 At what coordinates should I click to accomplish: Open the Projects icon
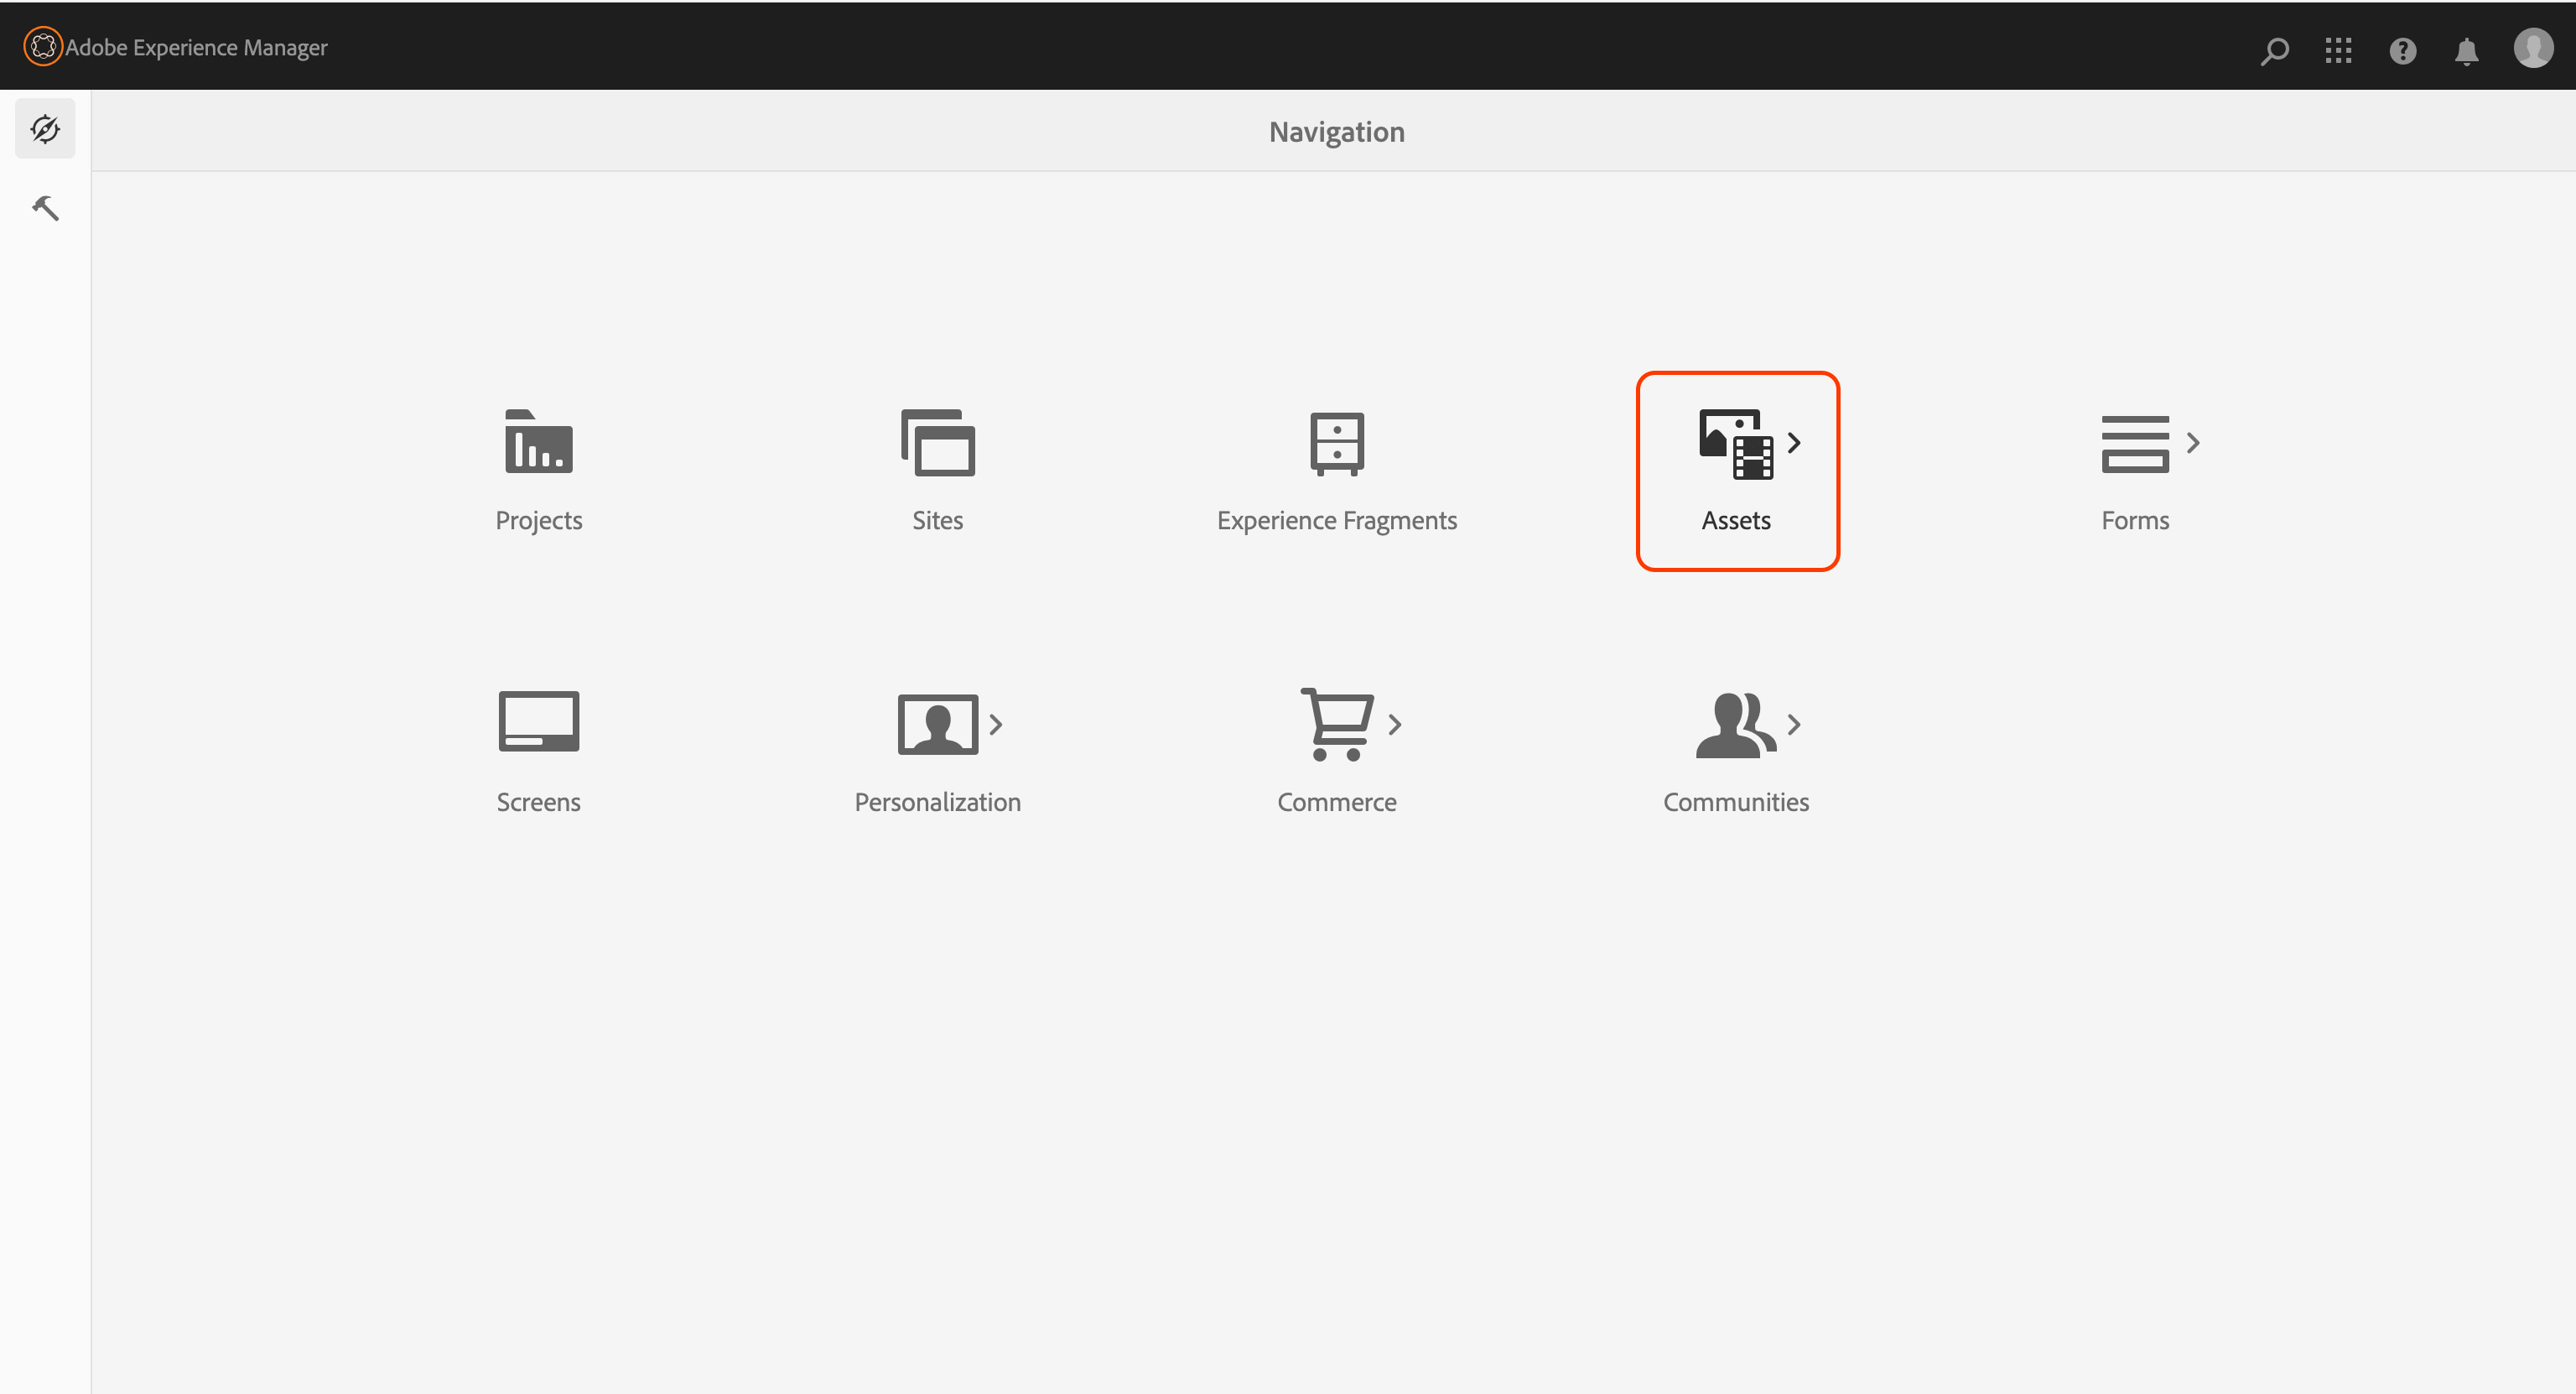click(x=539, y=441)
